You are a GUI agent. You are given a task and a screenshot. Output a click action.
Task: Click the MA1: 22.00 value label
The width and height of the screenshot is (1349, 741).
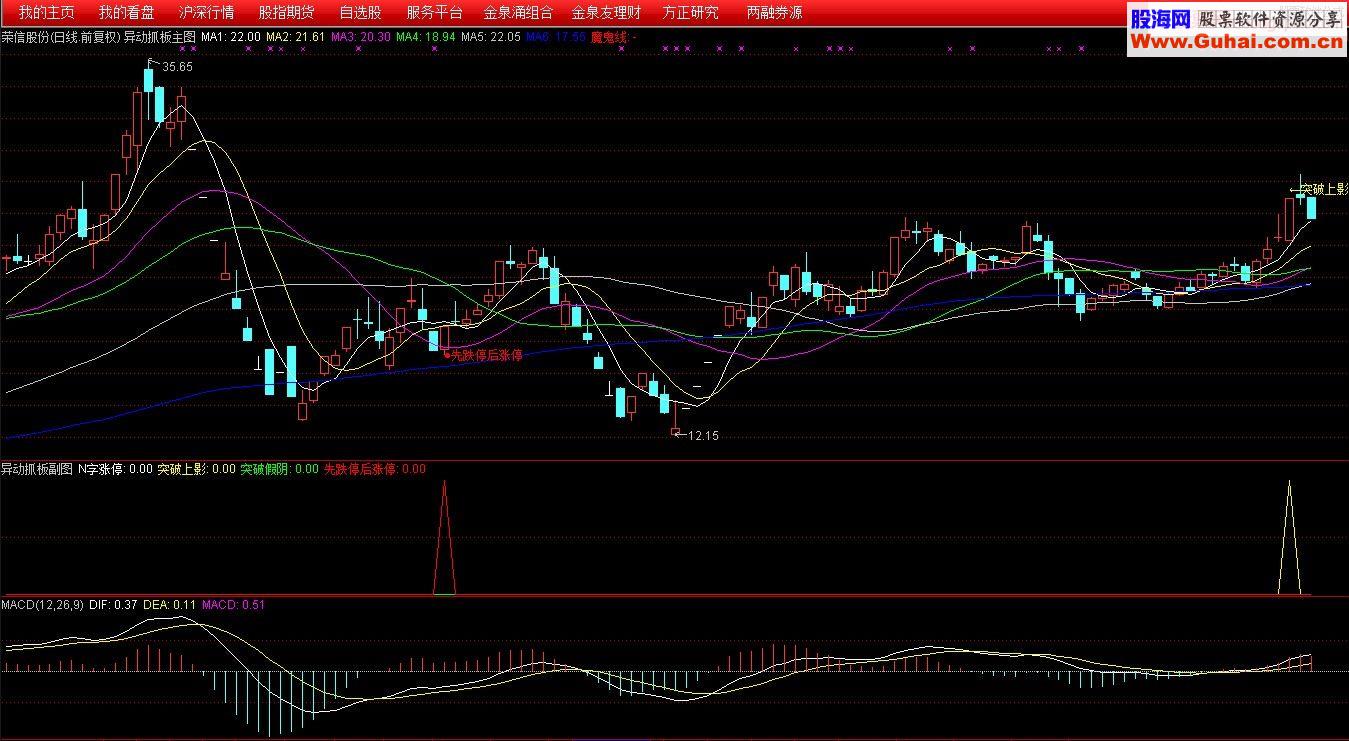pyautogui.click(x=231, y=37)
